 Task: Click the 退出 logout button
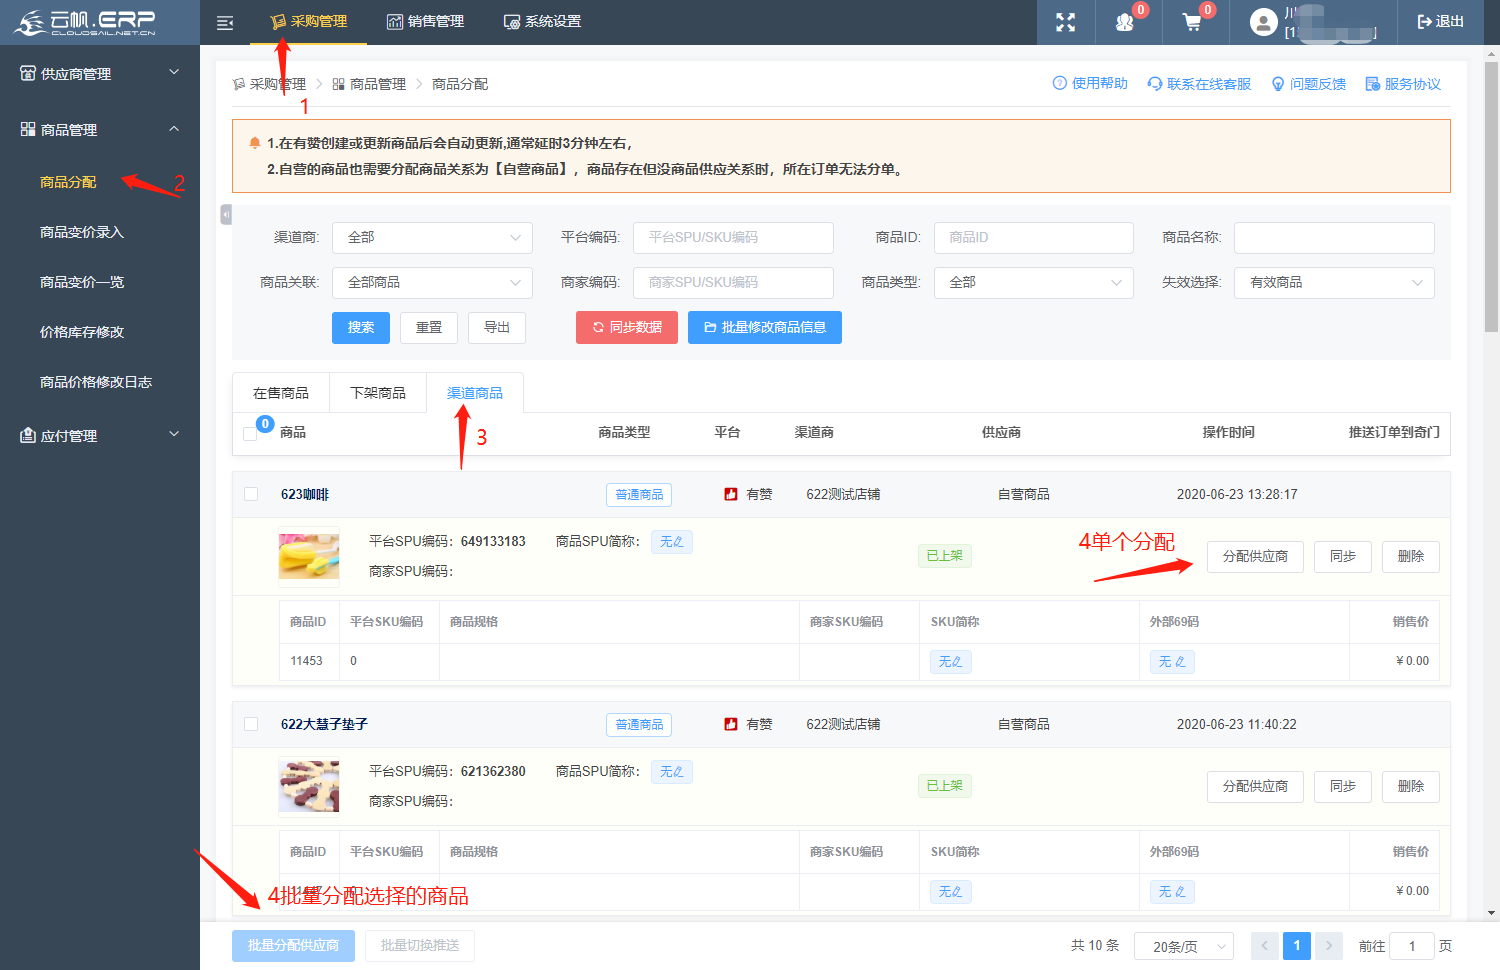point(1441,22)
